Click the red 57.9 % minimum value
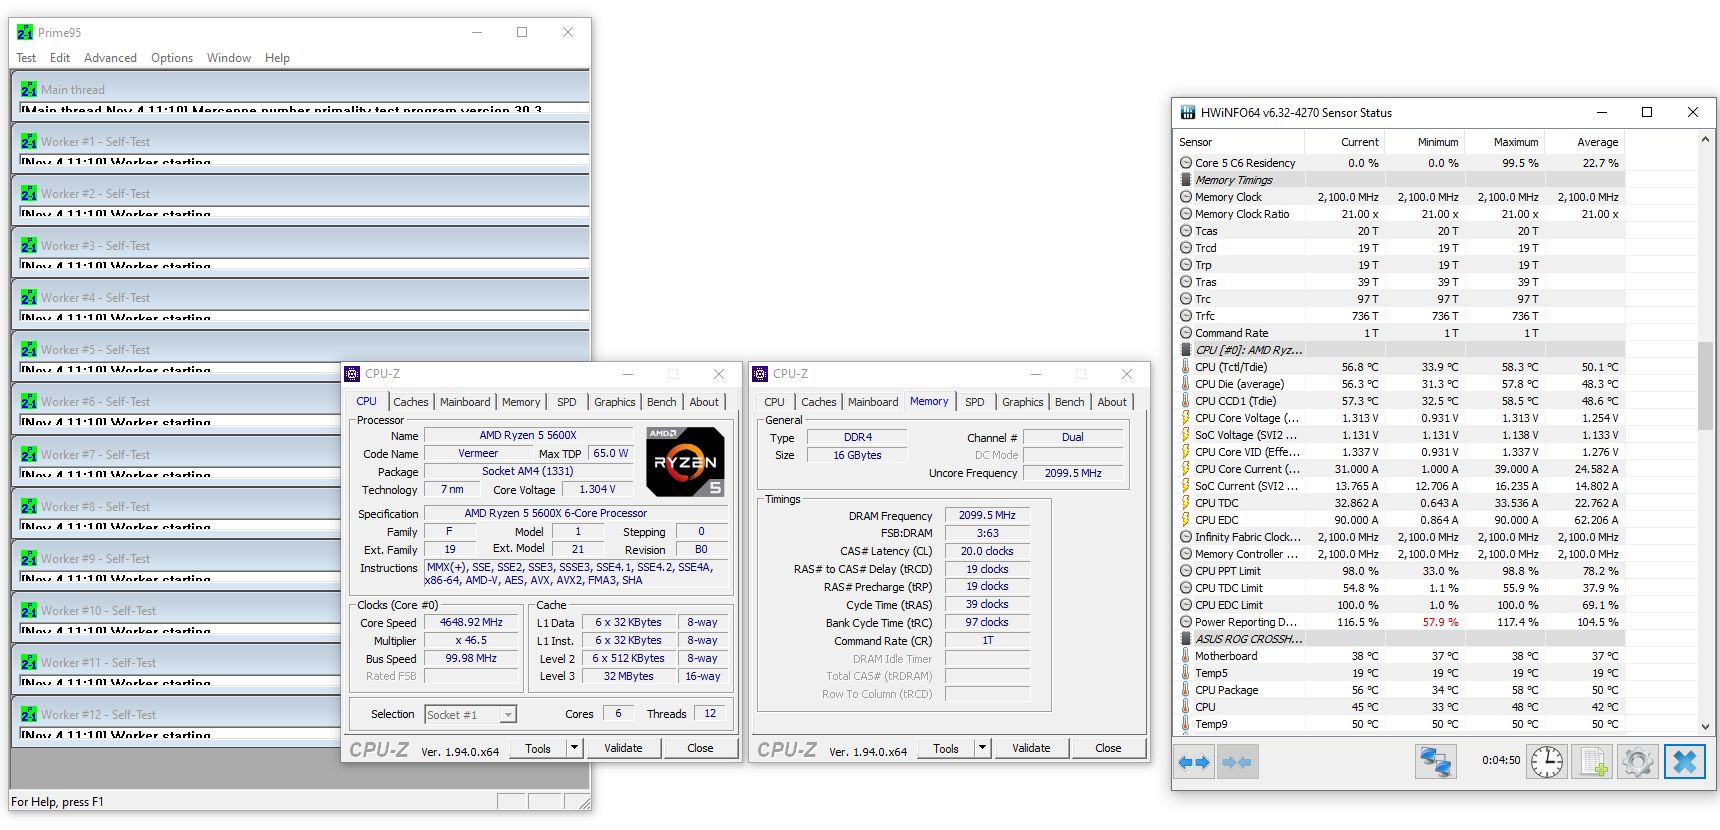The width and height of the screenshot is (1720, 830). [1440, 622]
